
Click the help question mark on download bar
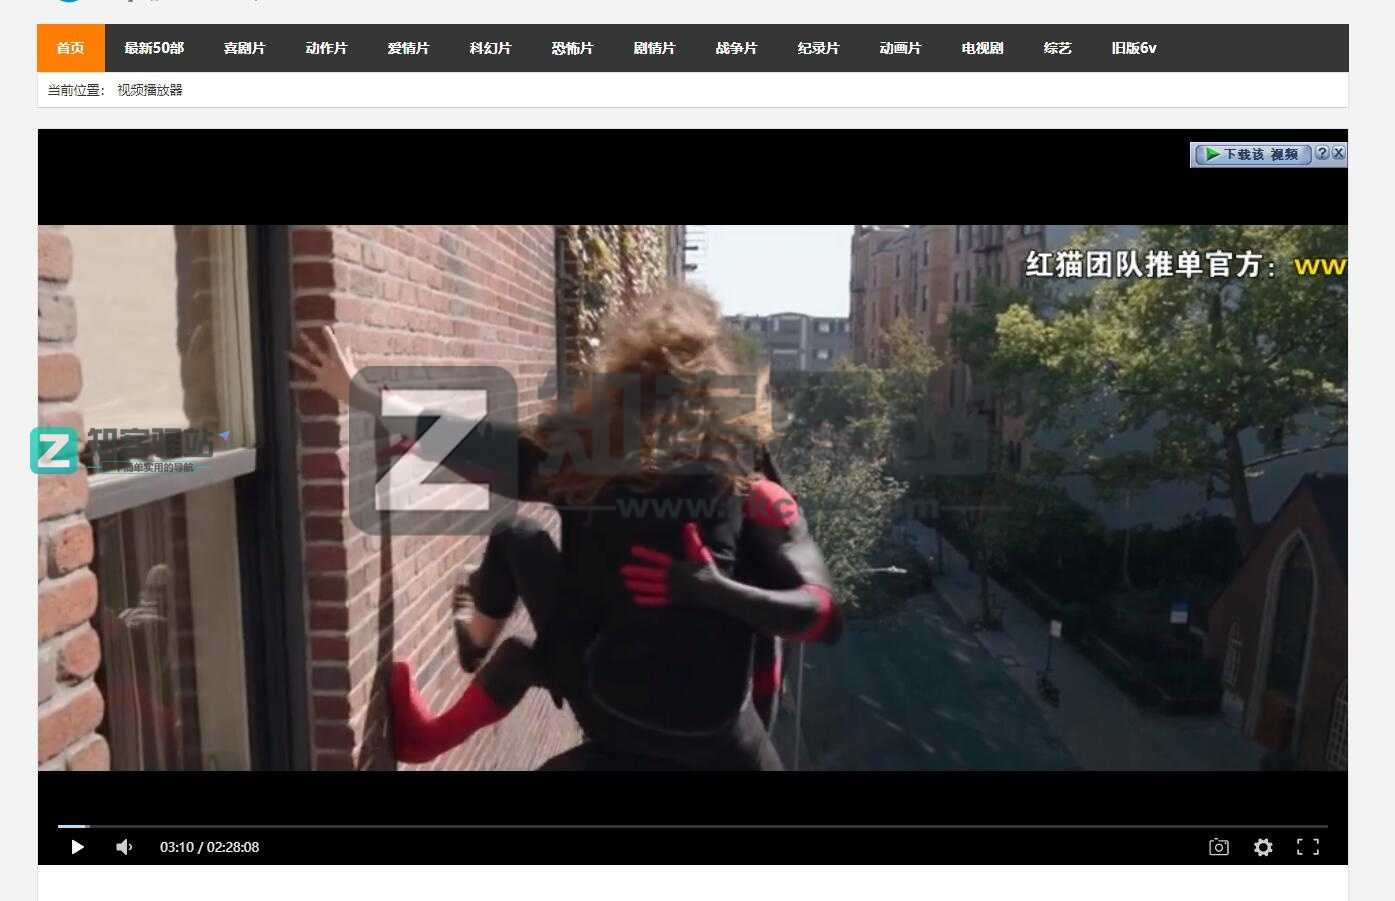1322,153
